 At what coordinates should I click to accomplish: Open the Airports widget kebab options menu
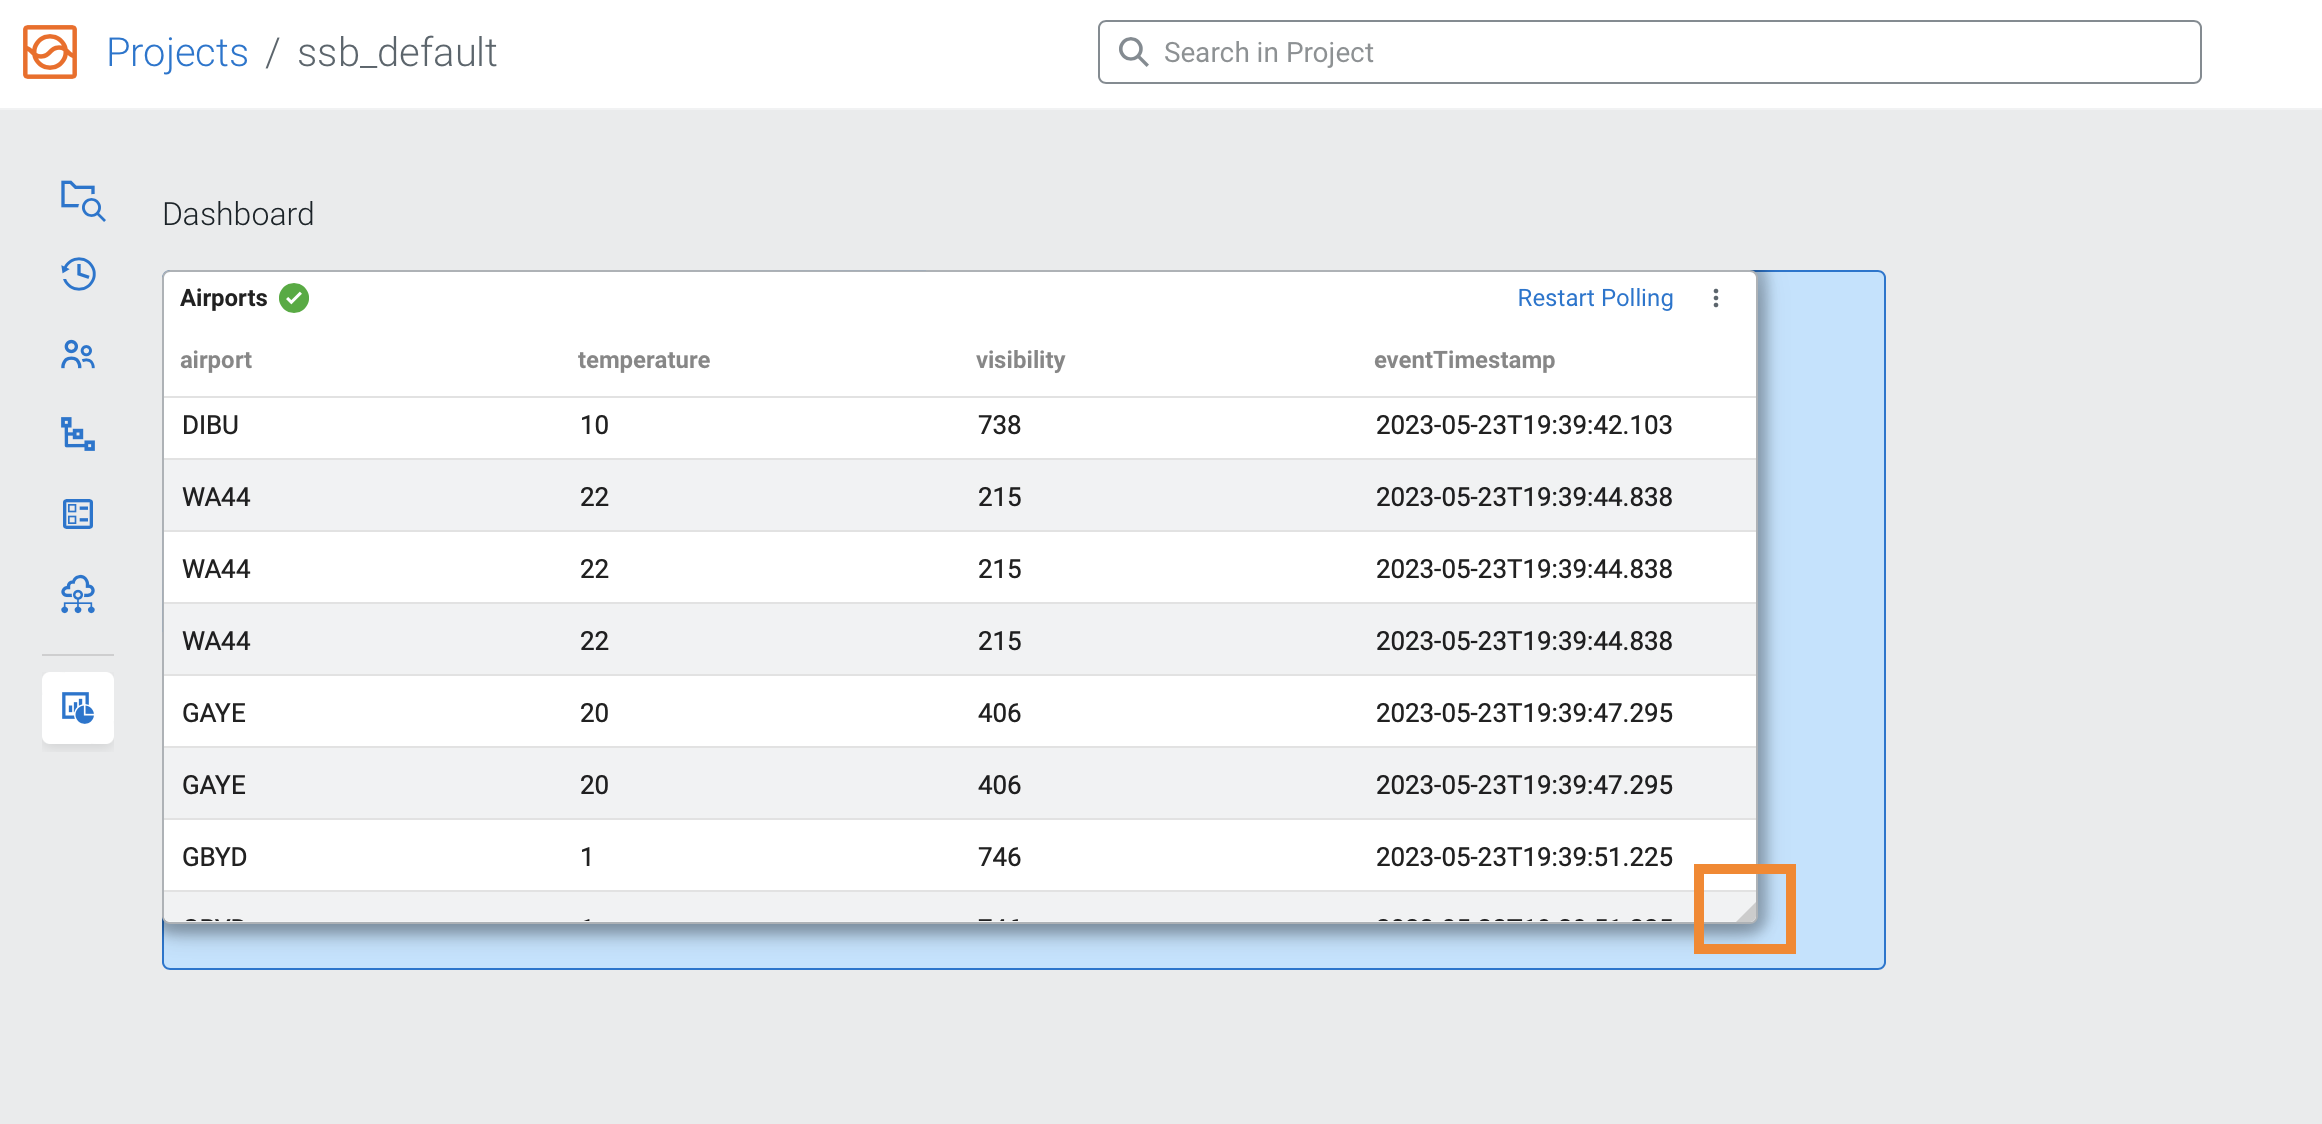[1716, 298]
